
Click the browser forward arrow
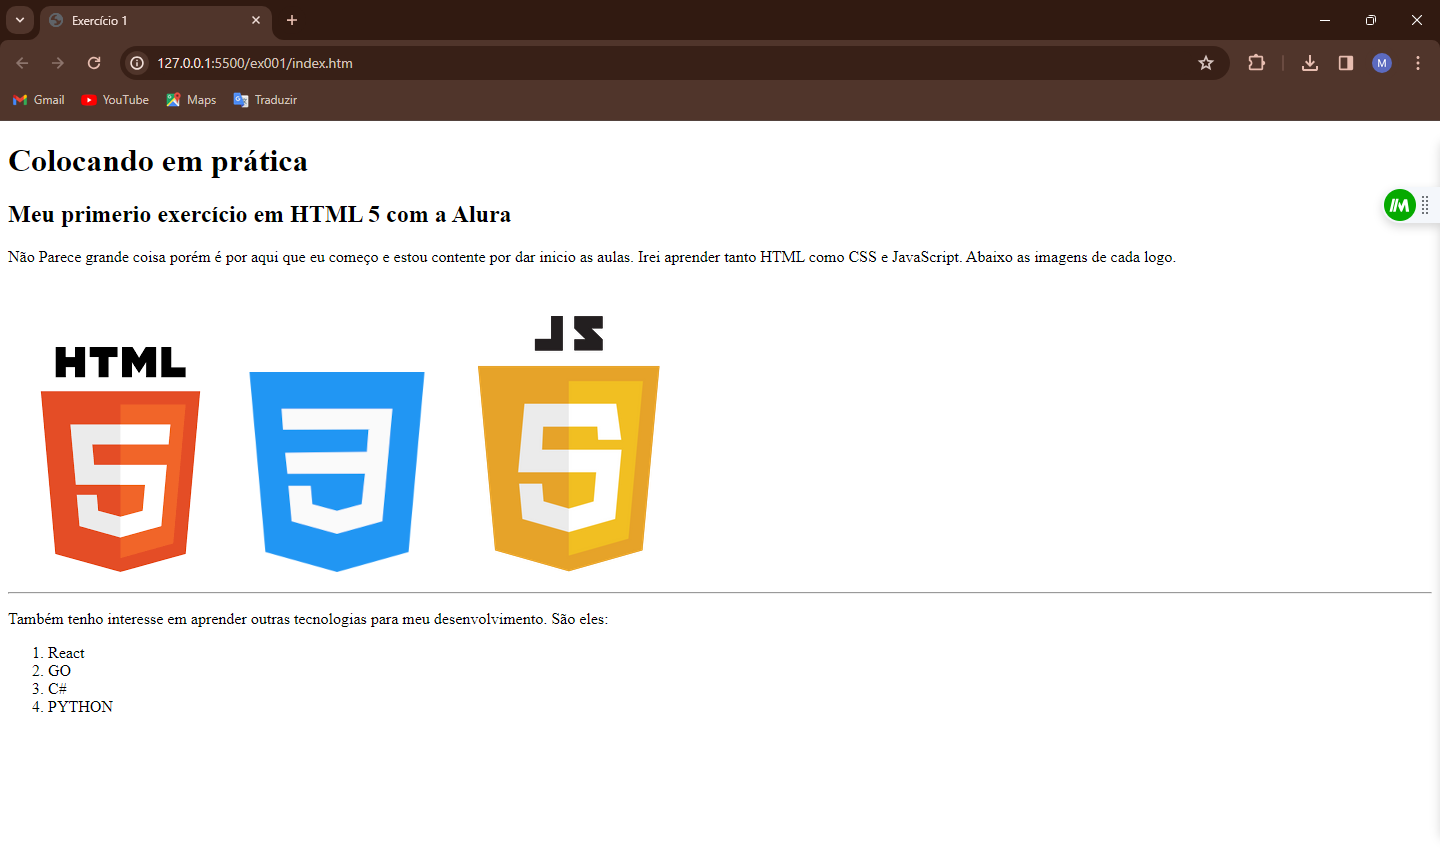[58, 63]
